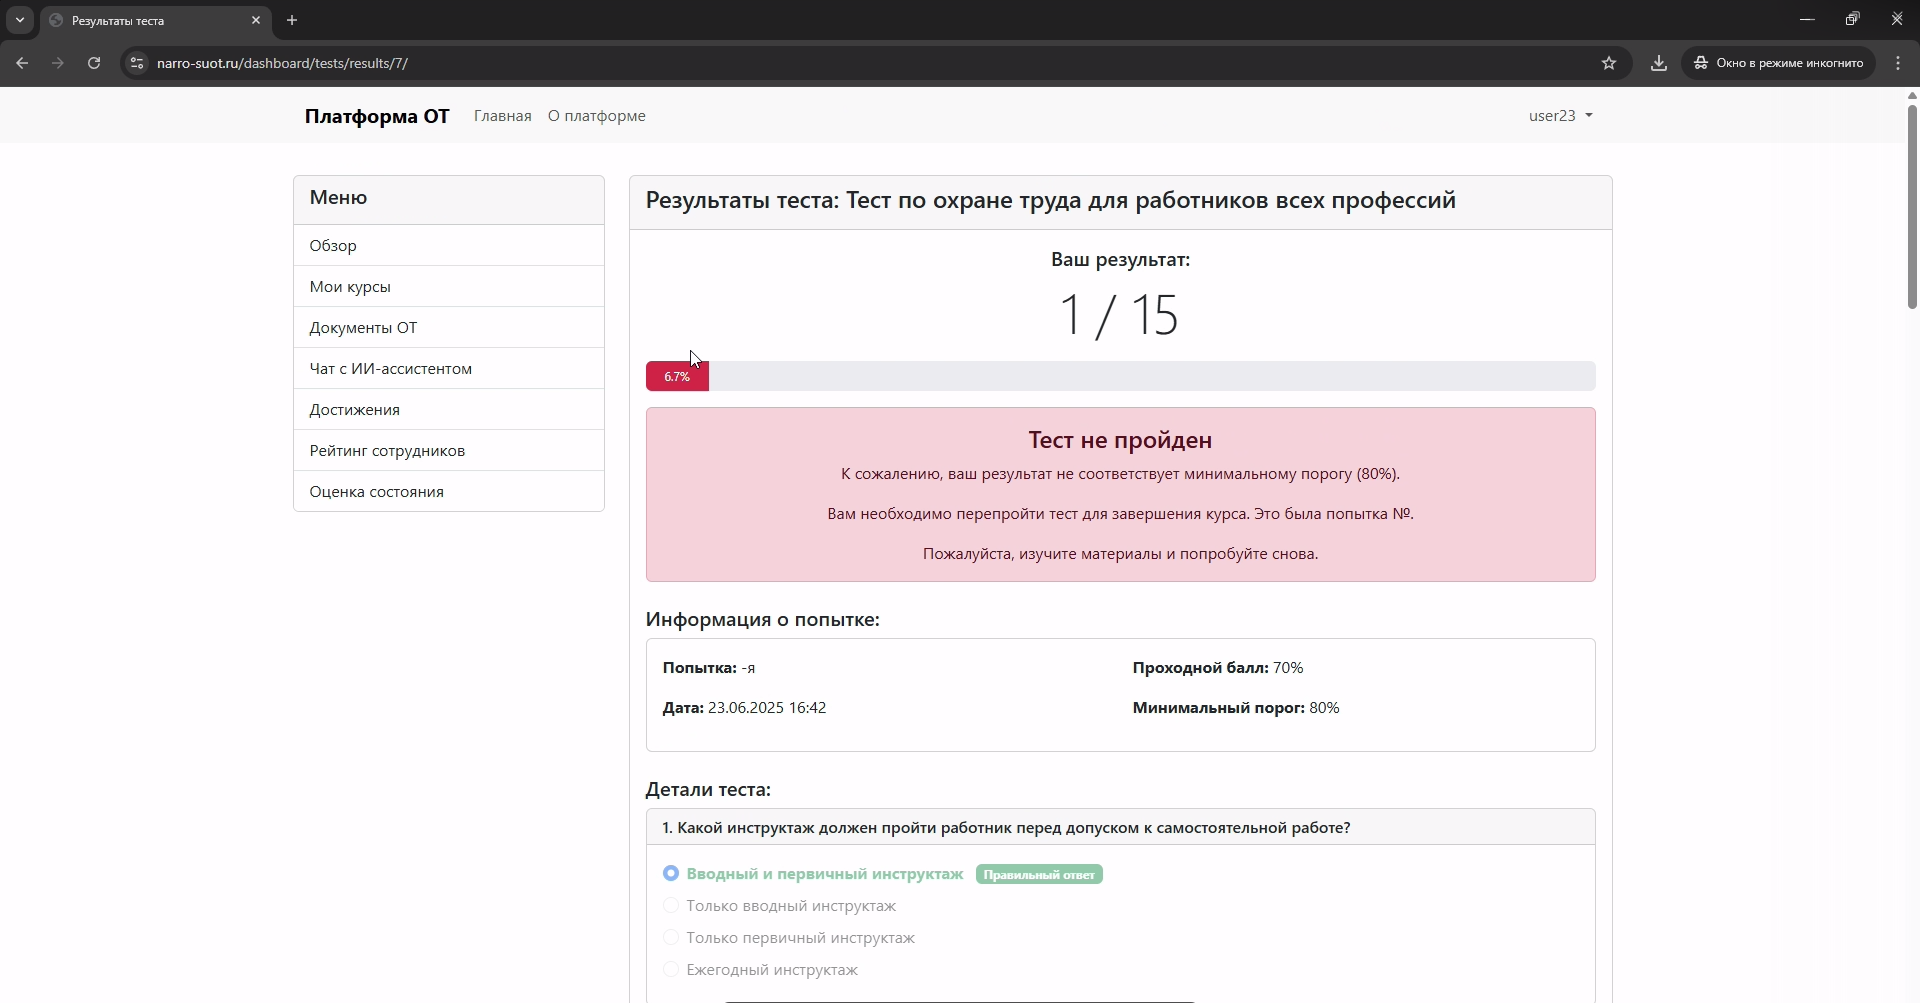
Task: Open a new tab with the plus icon
Action: tap(292, 20)
